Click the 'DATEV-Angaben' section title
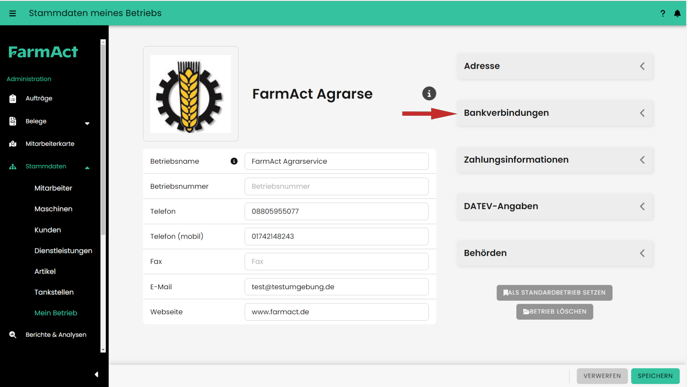The width and height of the screenshot is (688, 387). [x=501, y=206]
